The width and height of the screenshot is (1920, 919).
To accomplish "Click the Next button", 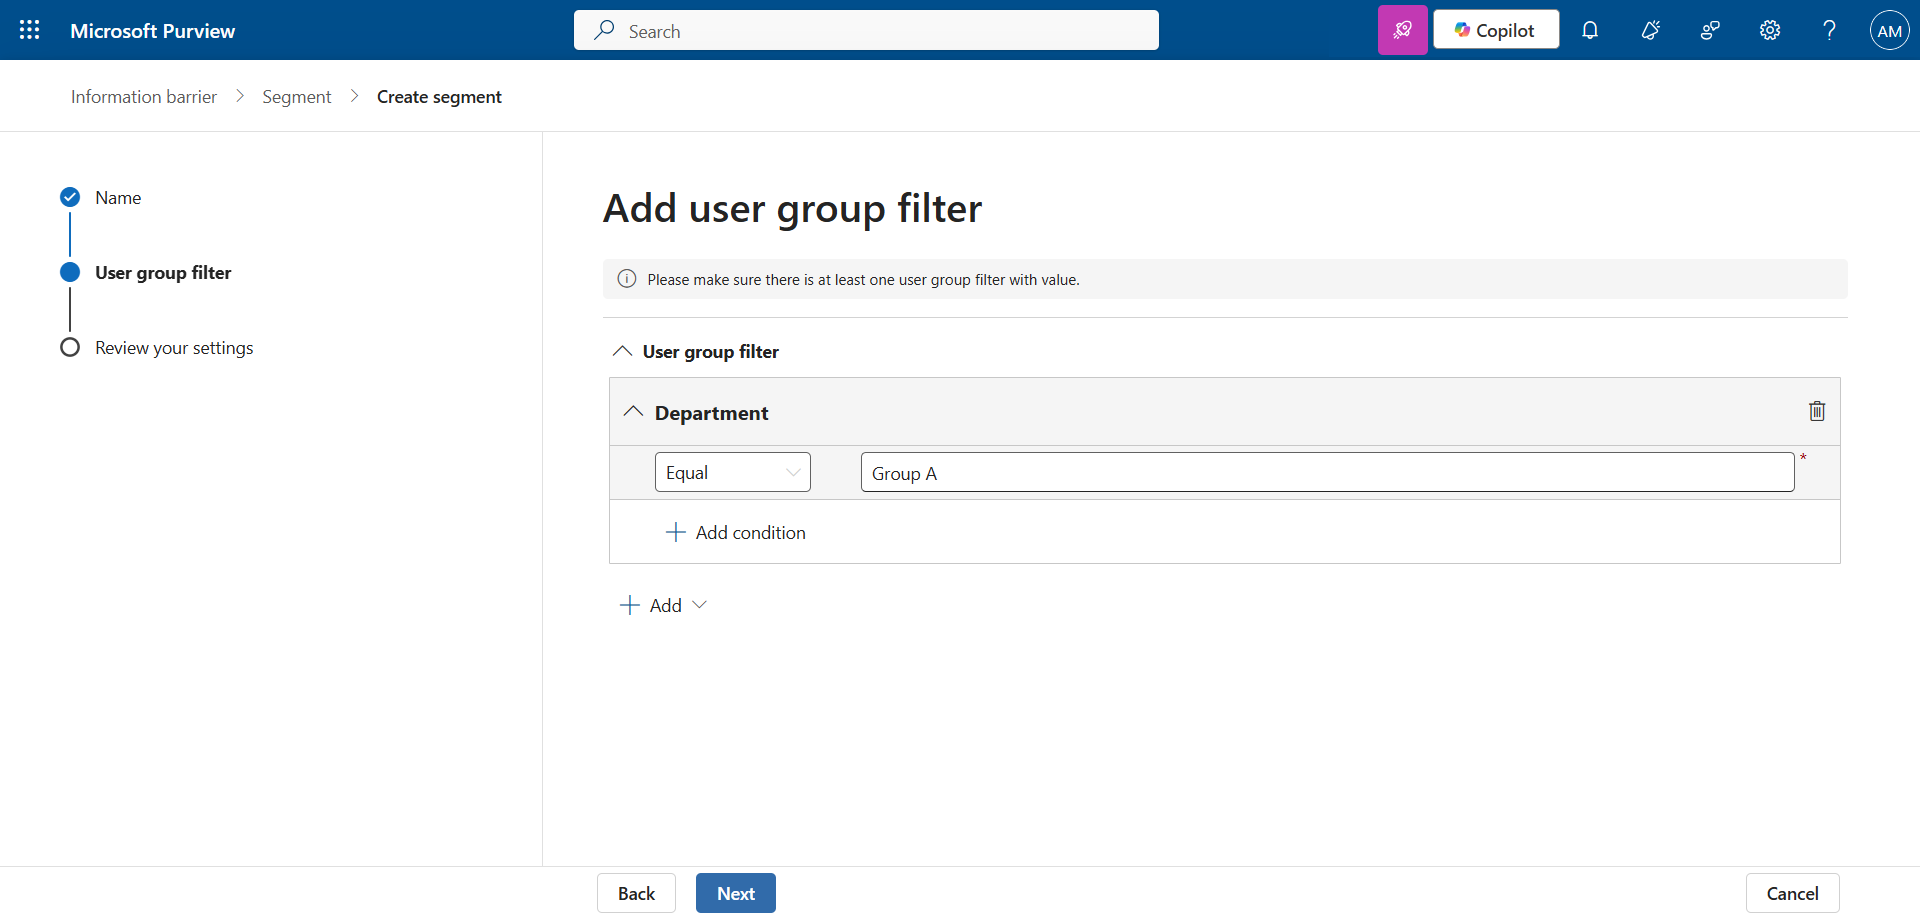I will [735, 893].
